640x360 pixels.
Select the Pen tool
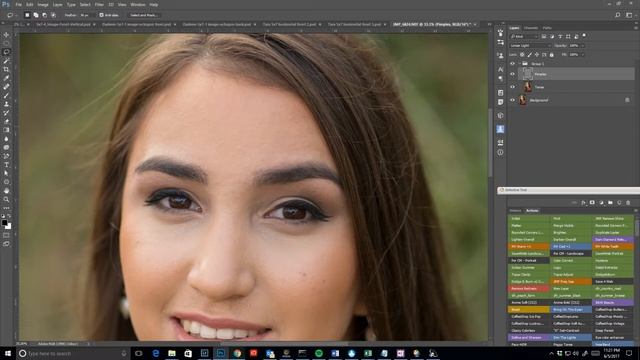[x=6, y=156]
